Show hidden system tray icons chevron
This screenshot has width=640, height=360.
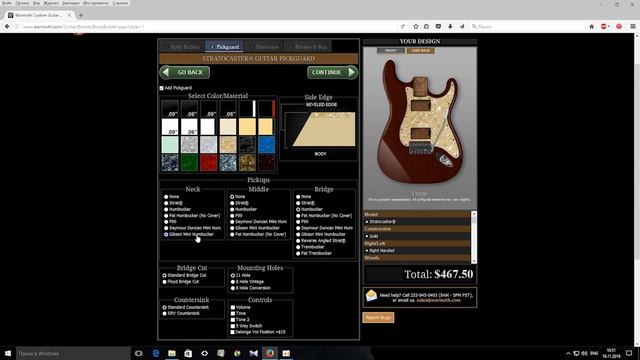pyautogui.click(x=568, y=353)
